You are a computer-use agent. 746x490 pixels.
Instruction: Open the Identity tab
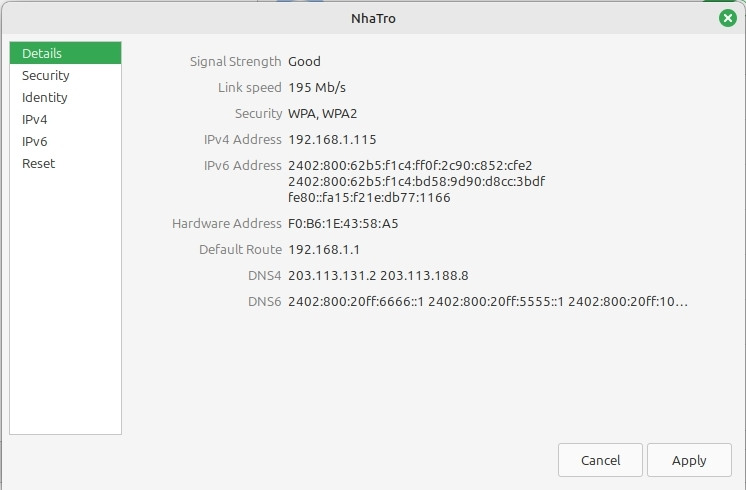pos(45,97)
